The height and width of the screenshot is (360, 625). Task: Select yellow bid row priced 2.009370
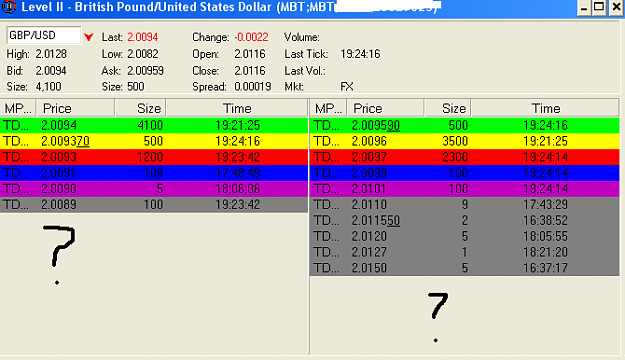tap(154, 141)
